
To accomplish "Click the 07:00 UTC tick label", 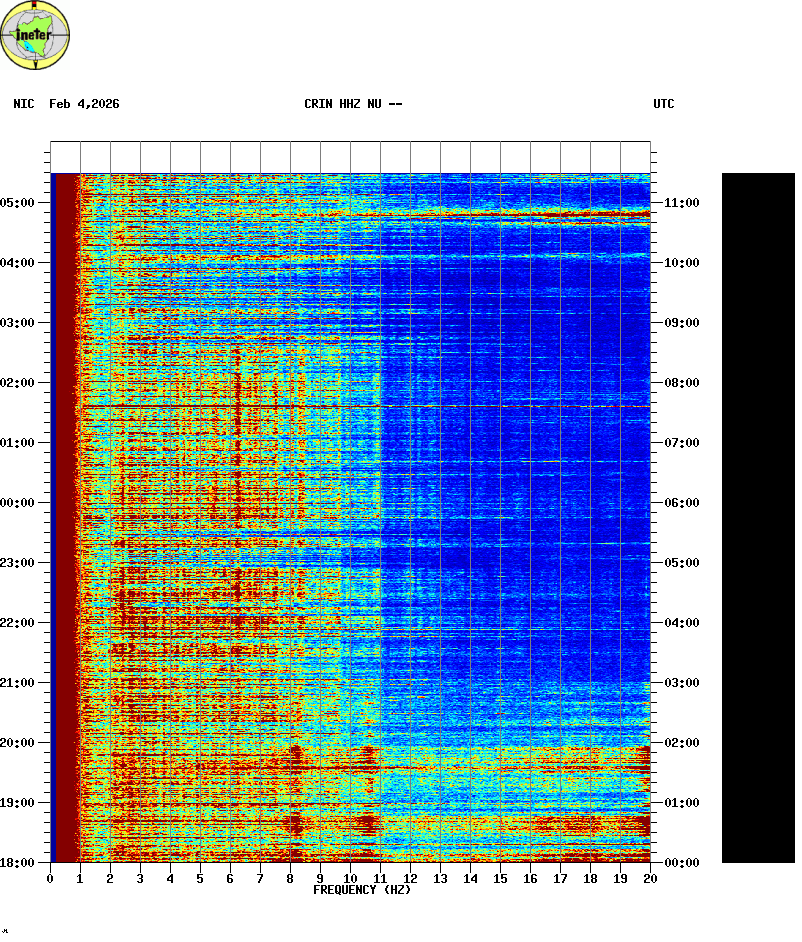I will pos(682,443).
